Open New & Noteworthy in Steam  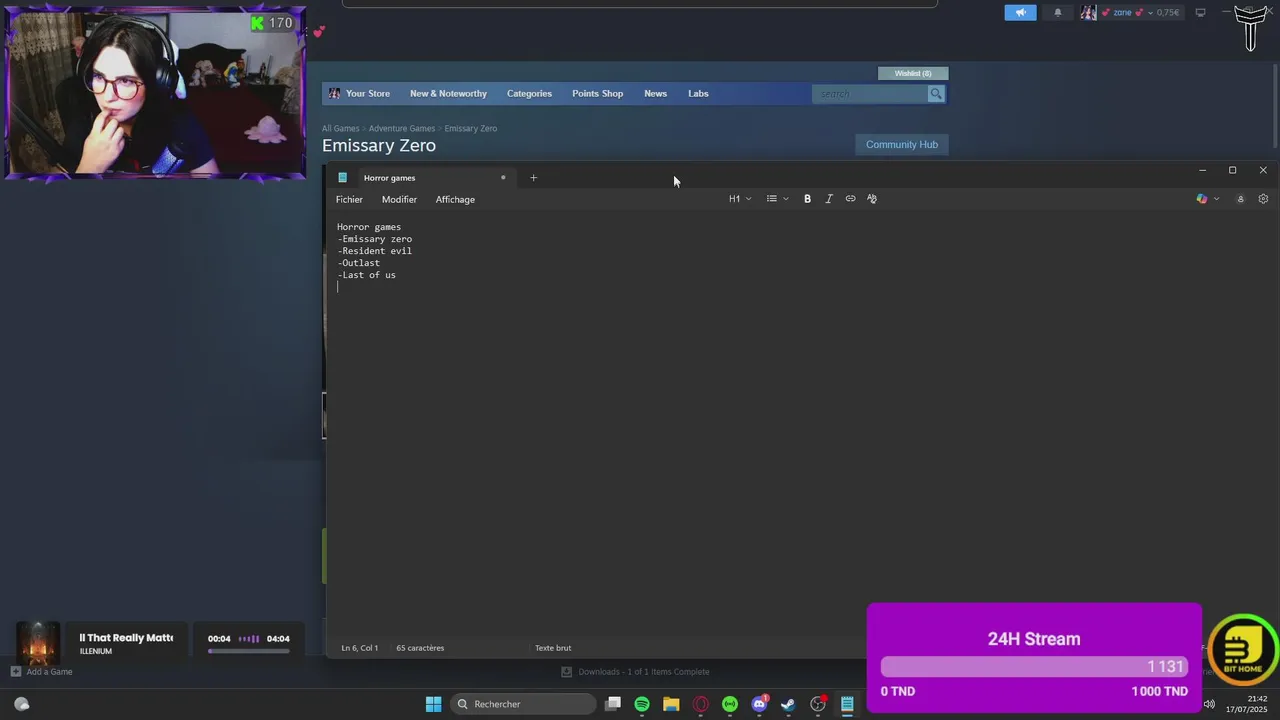coord(448,94)
